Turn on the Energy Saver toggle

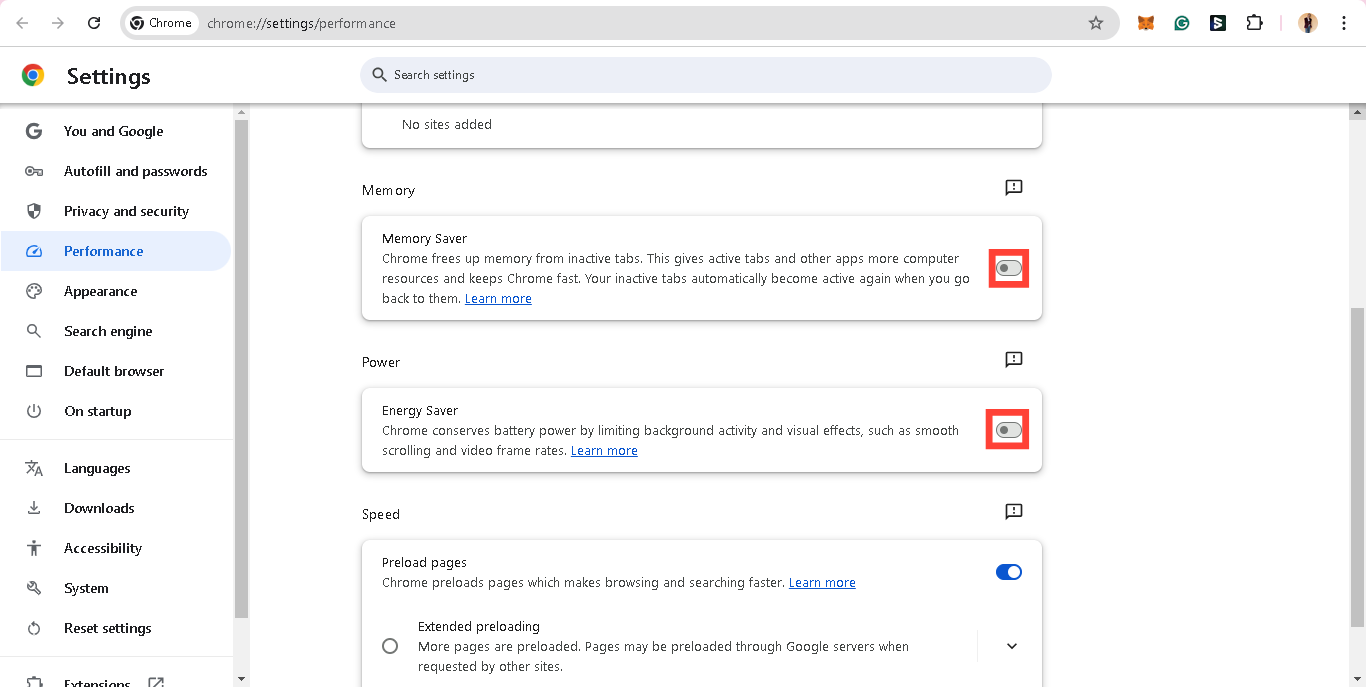click(1009, 430)
